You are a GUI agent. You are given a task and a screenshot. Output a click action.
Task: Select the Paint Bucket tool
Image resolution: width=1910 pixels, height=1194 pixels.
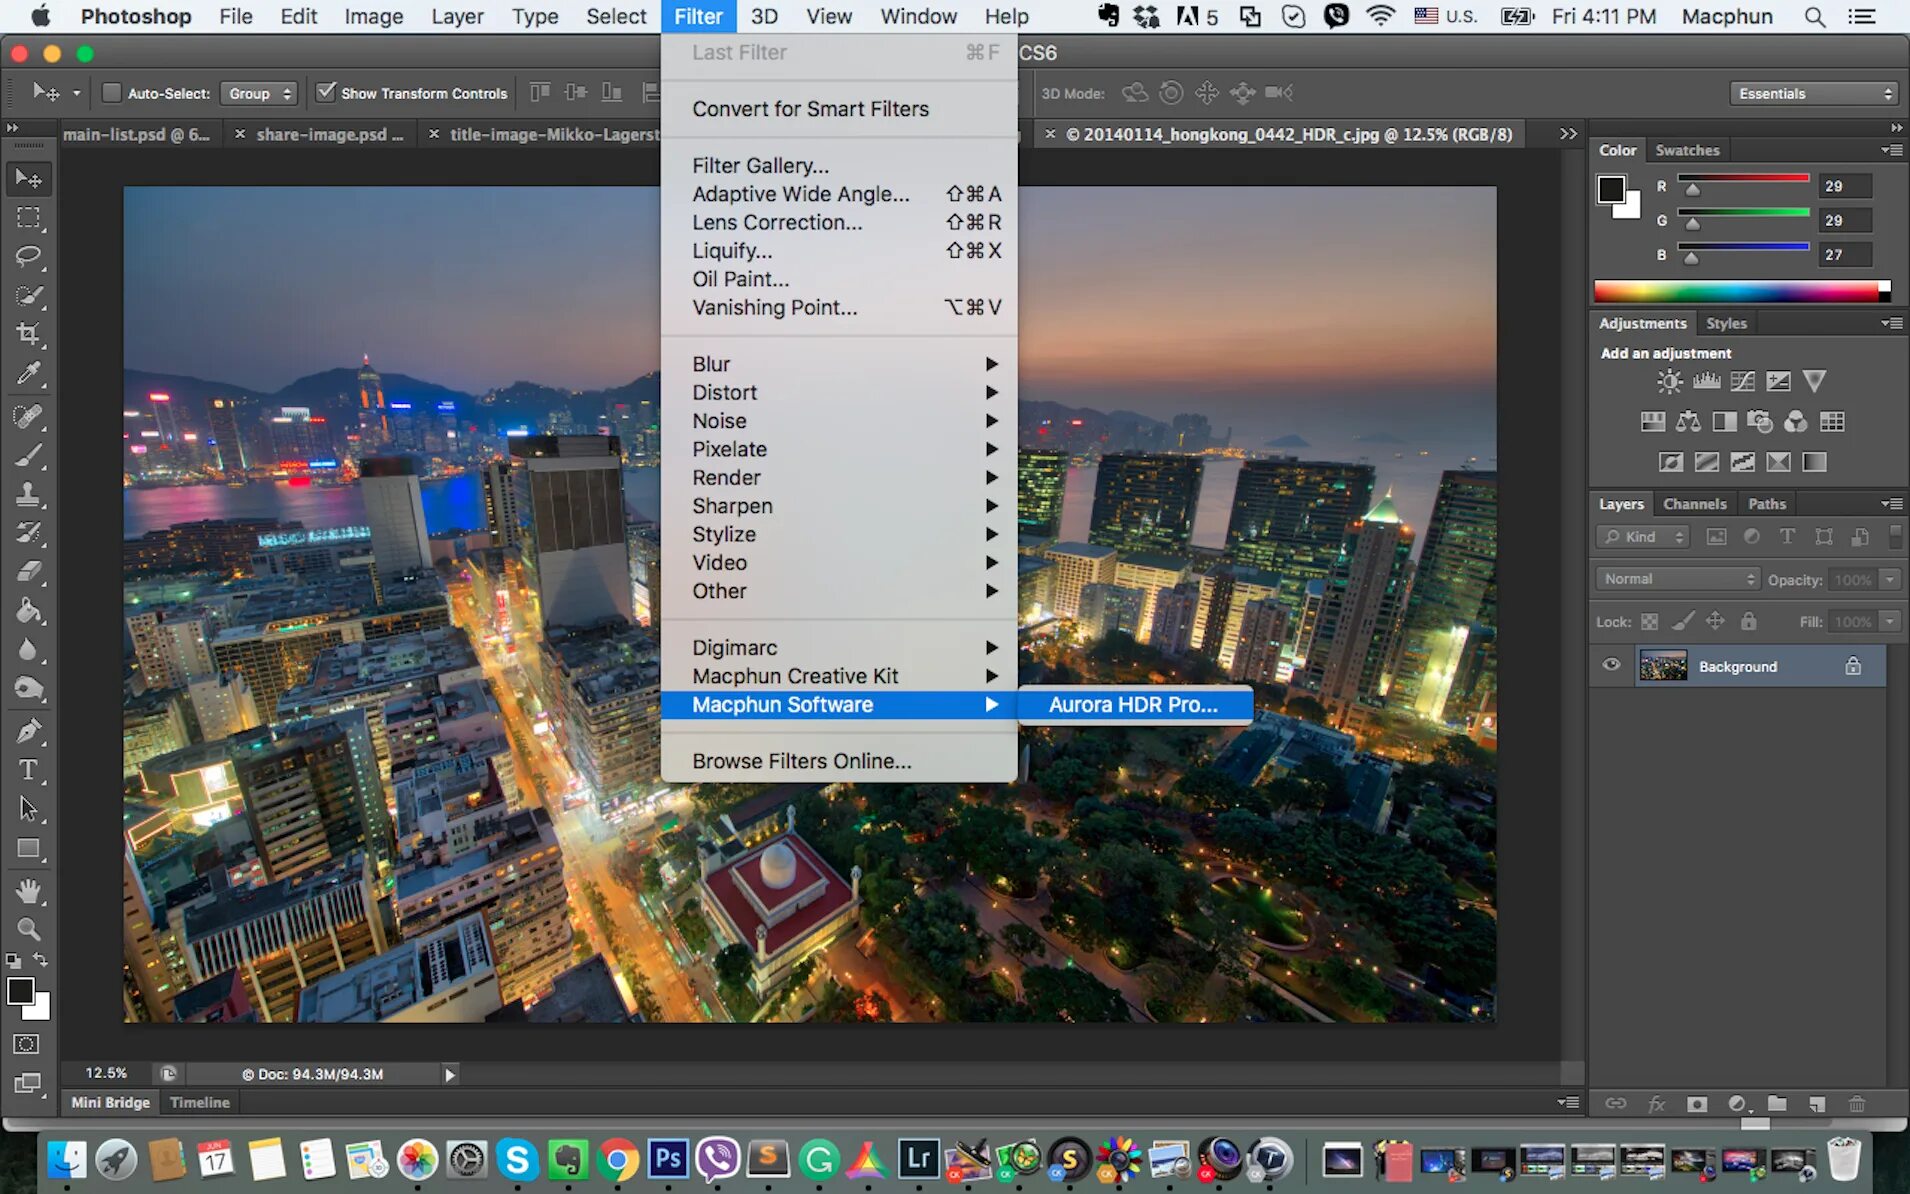point(29,611)
